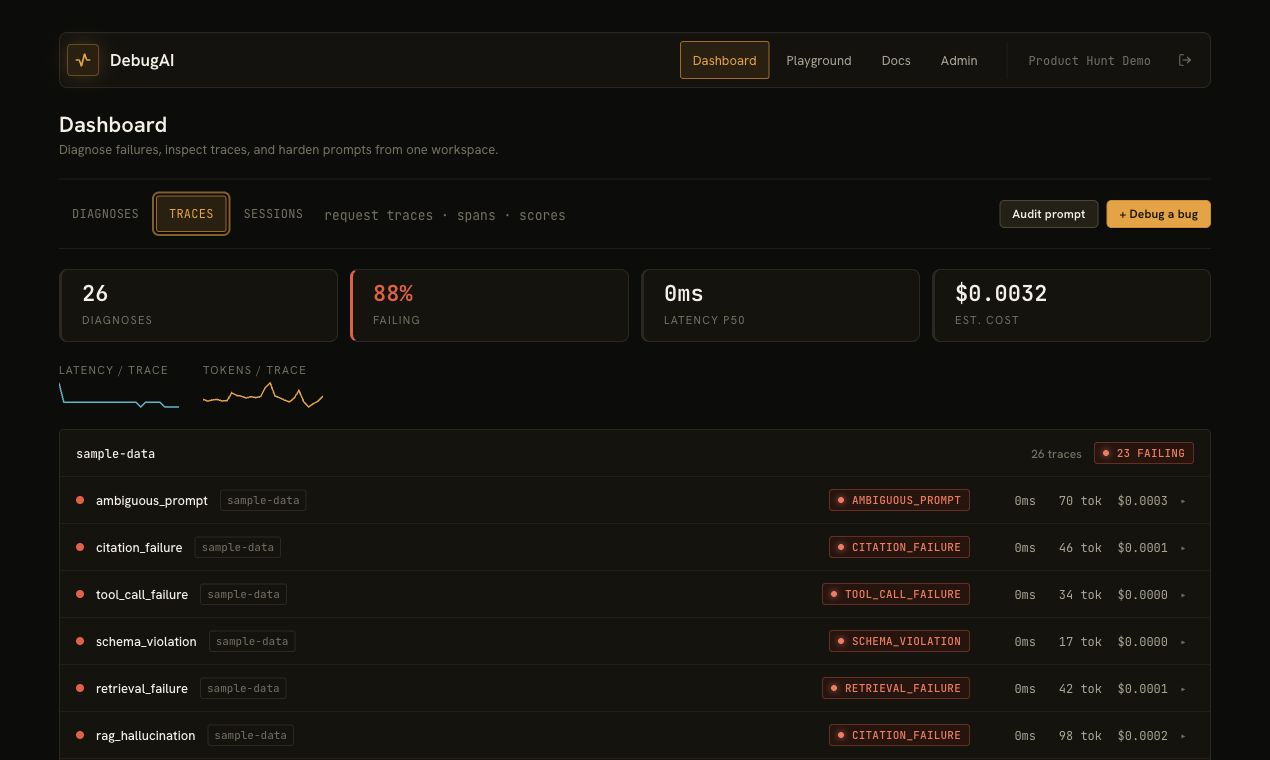Click red status dot for ambiguous_prompt

[x=80, y=500]
